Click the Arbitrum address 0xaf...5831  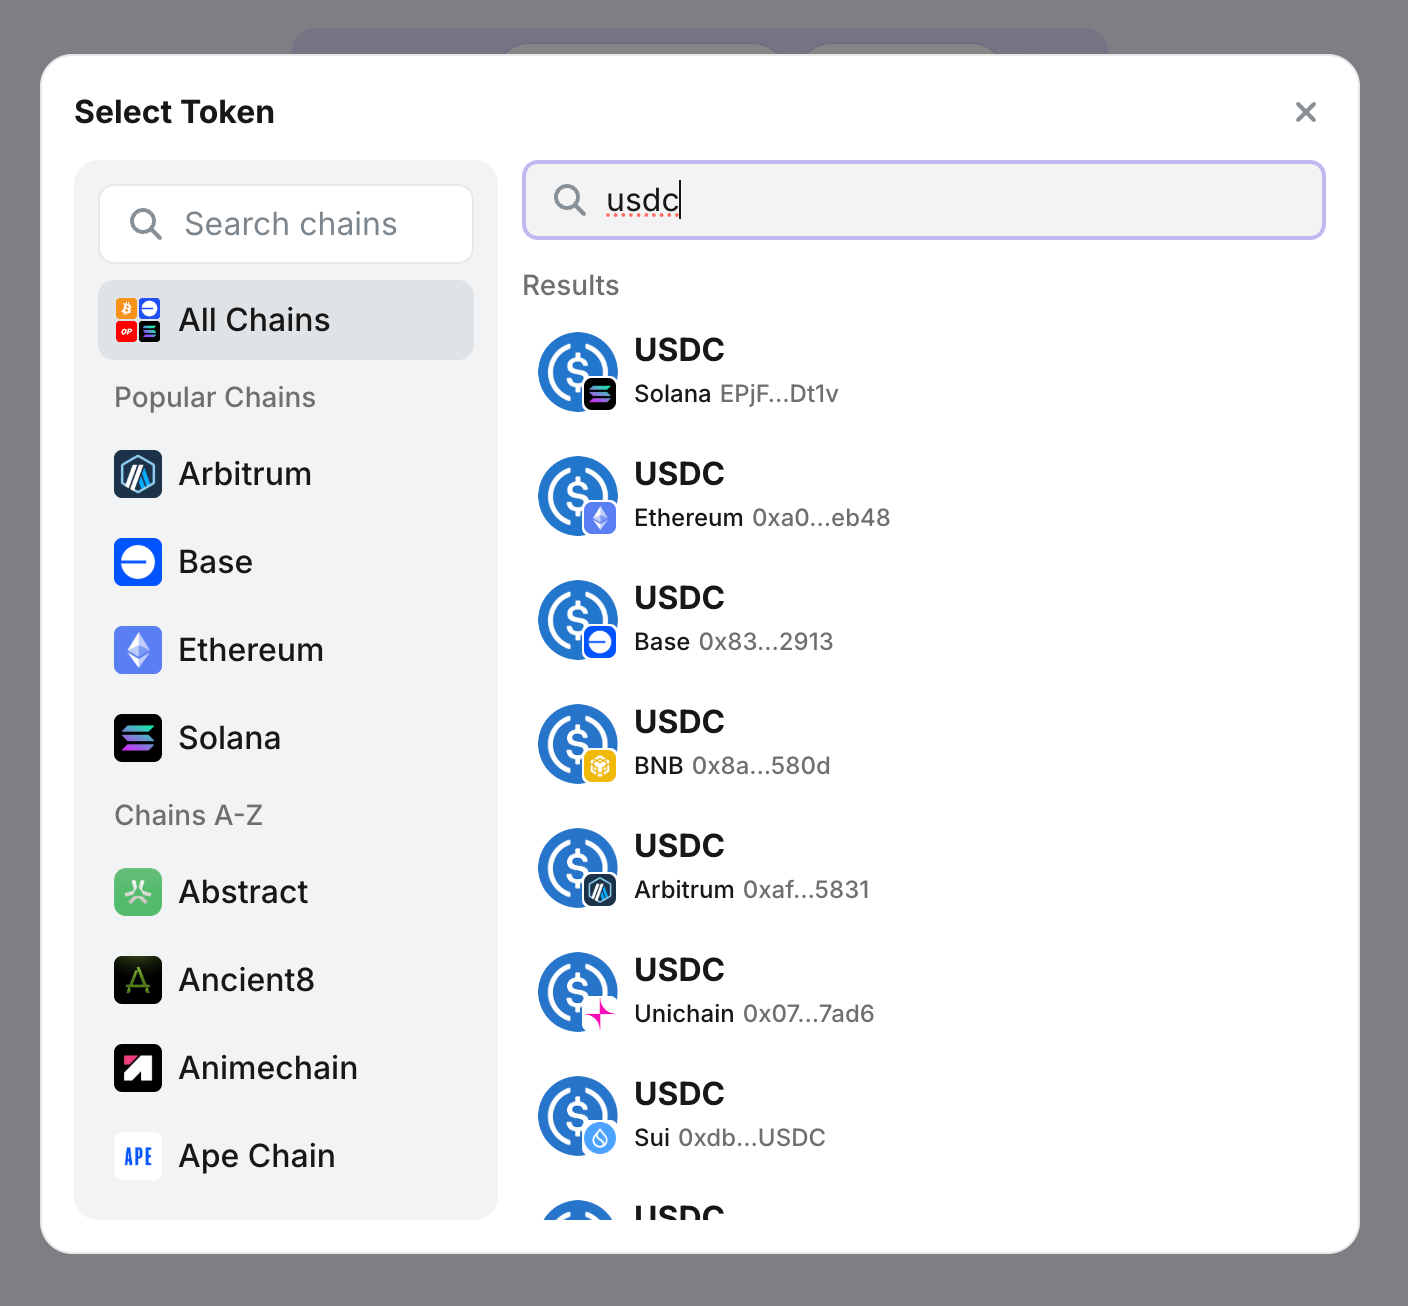click(806, 890)
